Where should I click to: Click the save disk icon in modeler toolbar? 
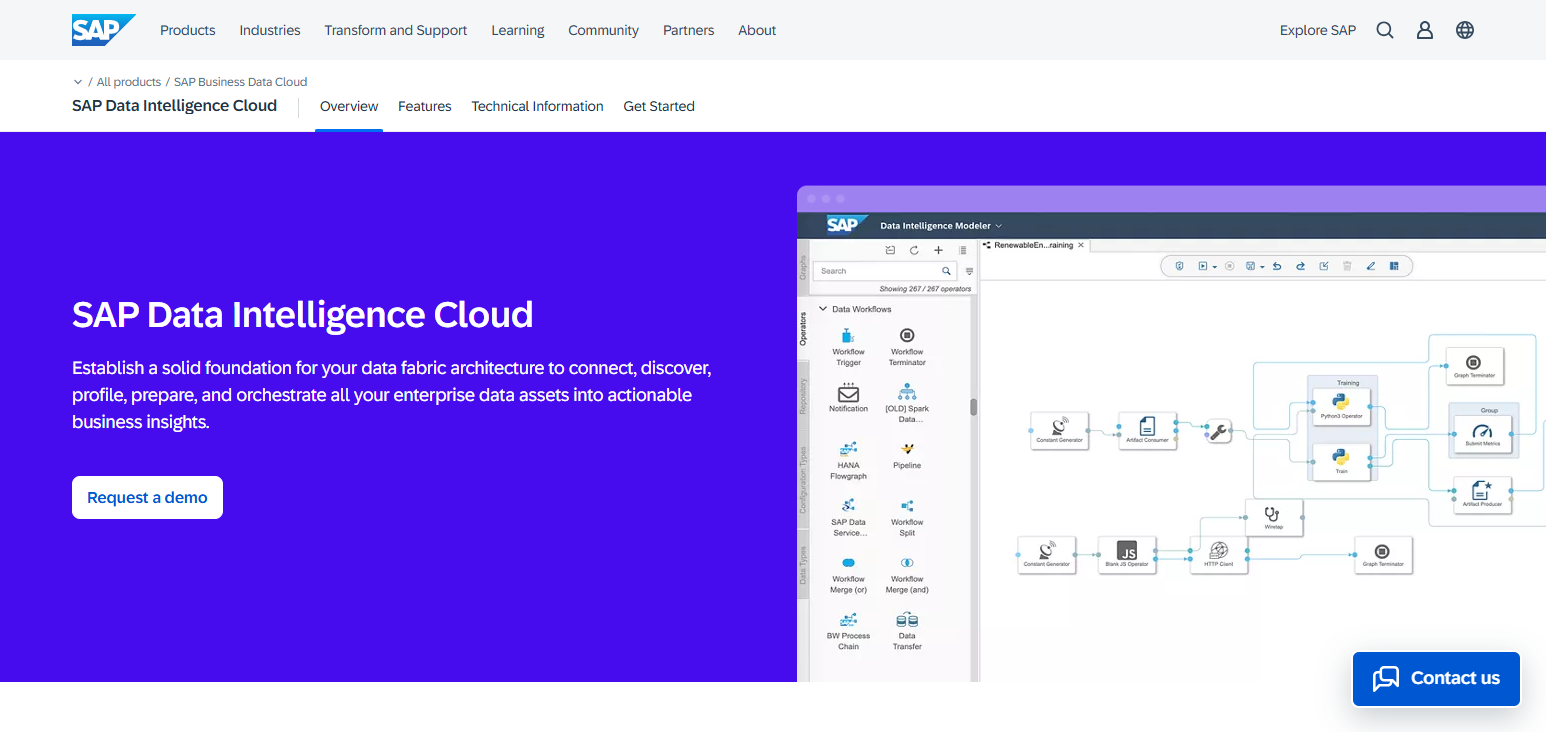point(1250,266)
